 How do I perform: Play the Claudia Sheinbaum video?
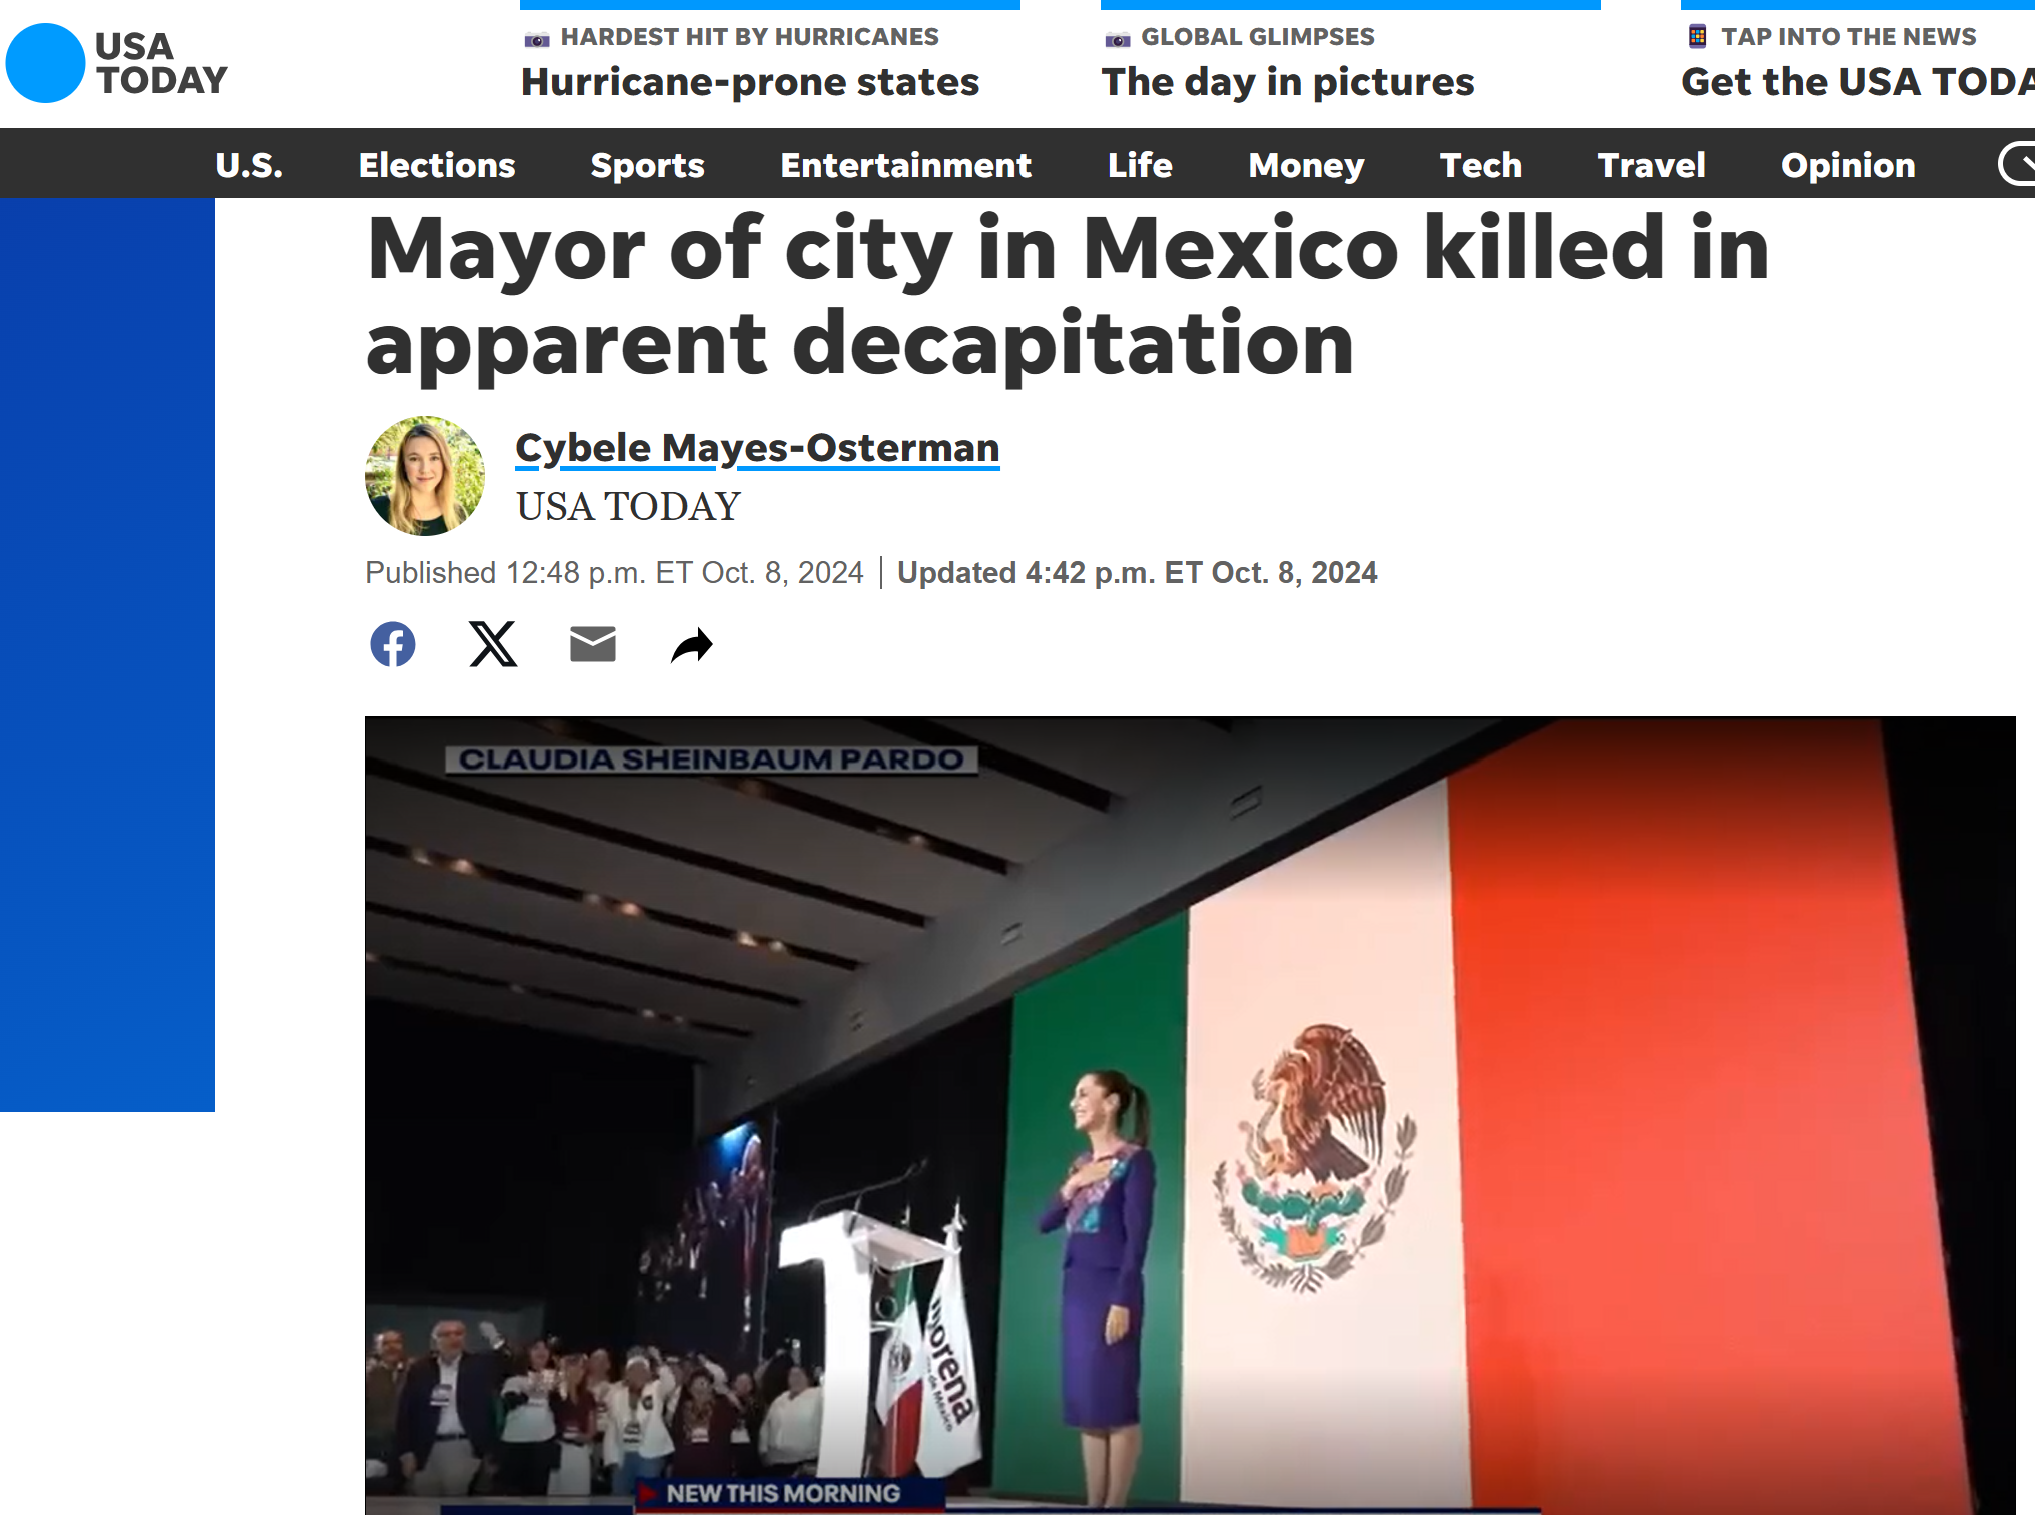click(x=1190, y=1115)
